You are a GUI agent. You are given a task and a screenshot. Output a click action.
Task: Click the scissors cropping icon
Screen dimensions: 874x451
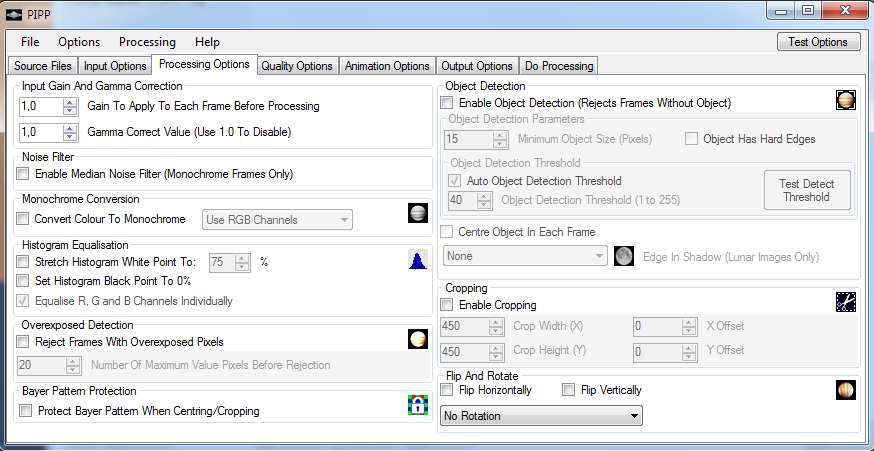(x=846, y=301)
